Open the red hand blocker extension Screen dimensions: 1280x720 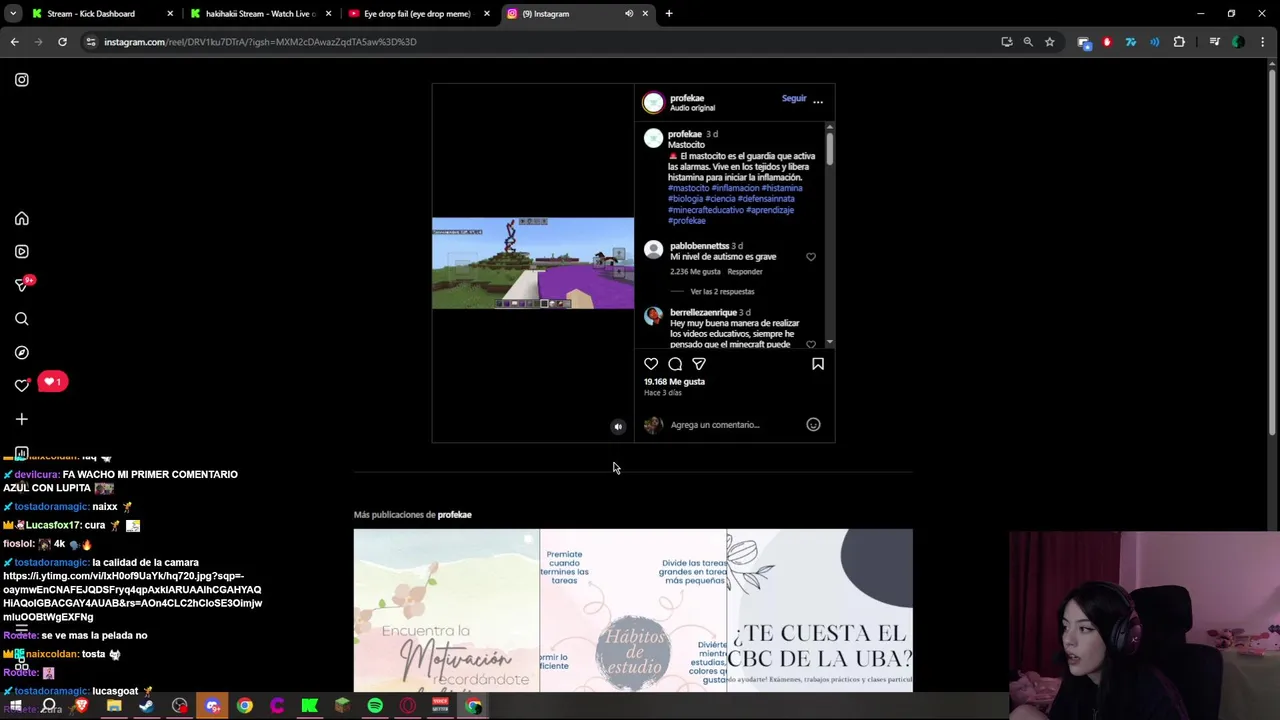pyautogui.click(x=1107, y=42)
